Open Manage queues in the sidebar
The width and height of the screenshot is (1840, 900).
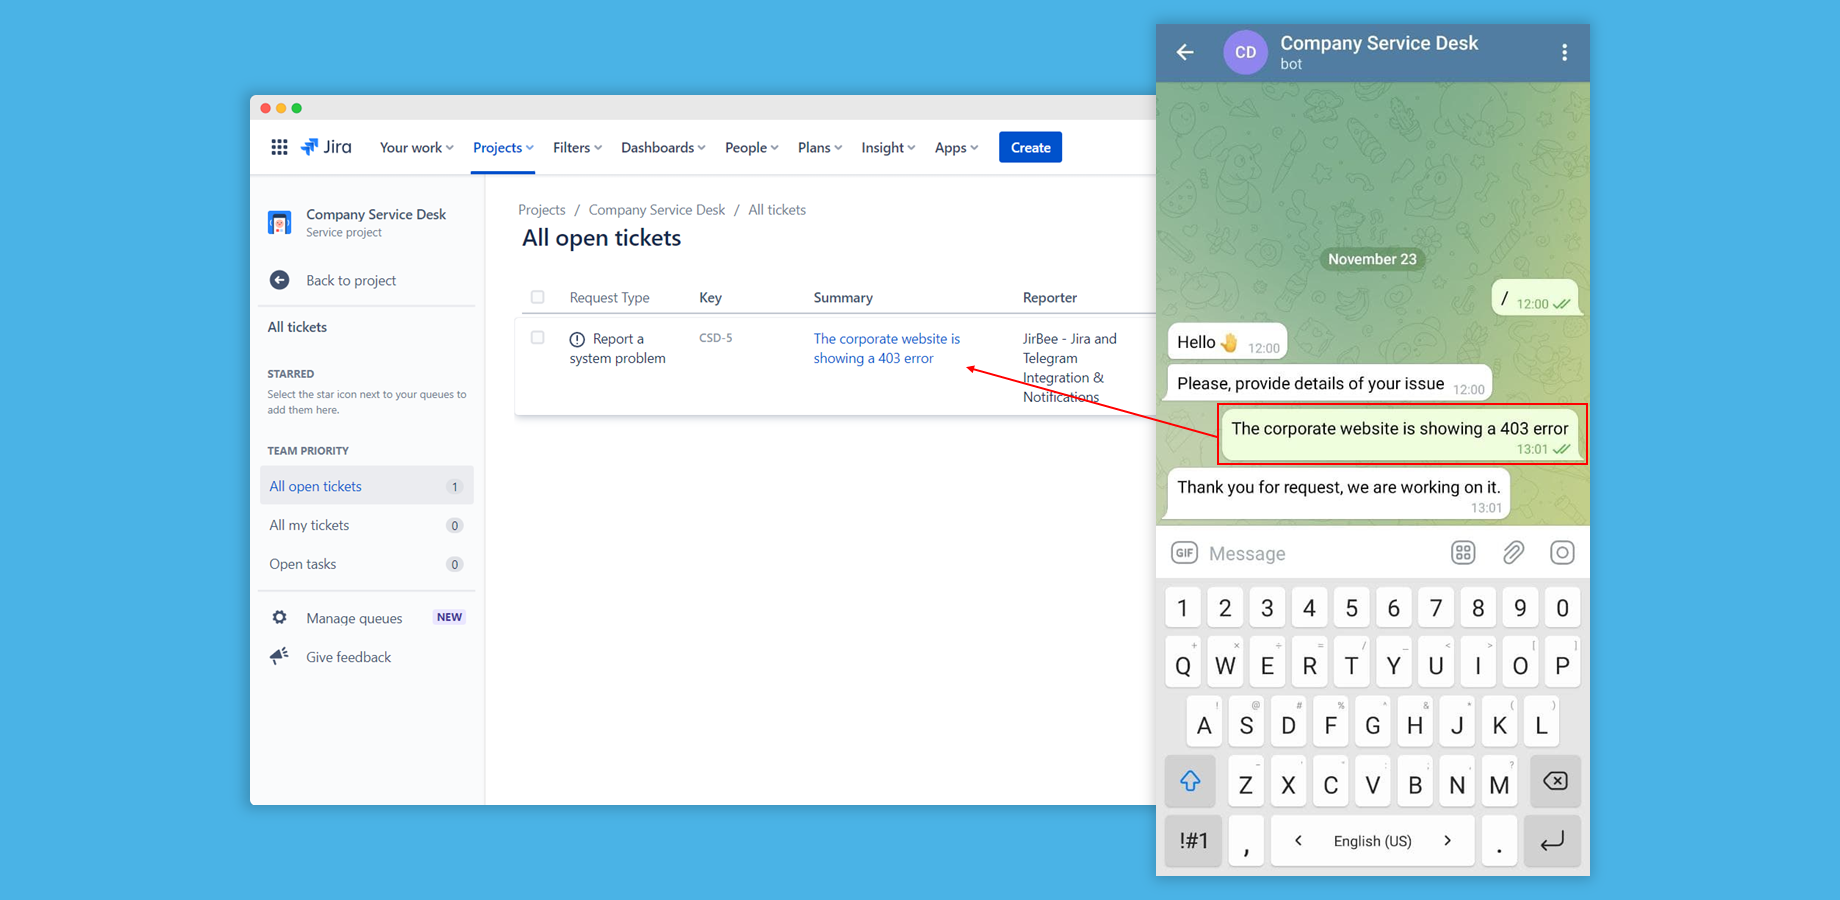point(354,618)
